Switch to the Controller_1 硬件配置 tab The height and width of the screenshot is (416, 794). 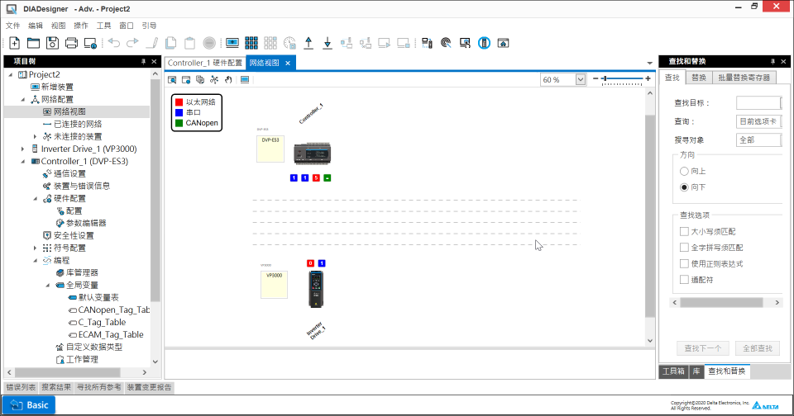[x=204, y=63]
